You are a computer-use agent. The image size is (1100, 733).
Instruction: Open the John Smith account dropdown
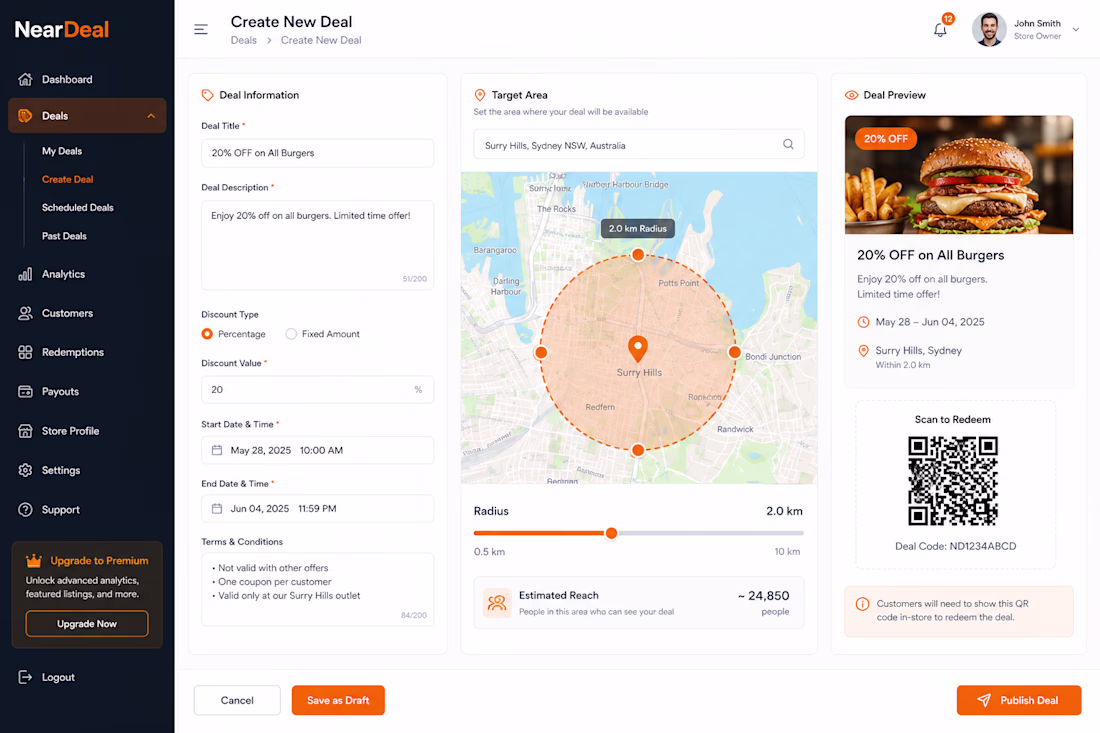1075,29
